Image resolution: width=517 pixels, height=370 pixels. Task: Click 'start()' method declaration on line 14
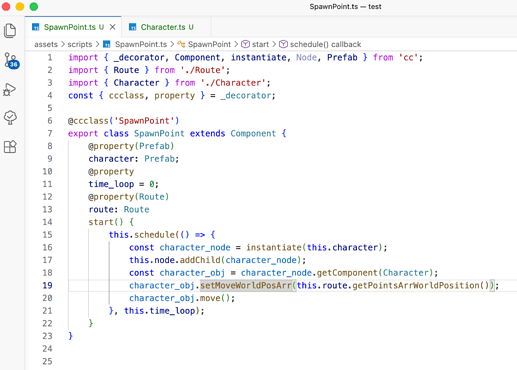point(106,222)
